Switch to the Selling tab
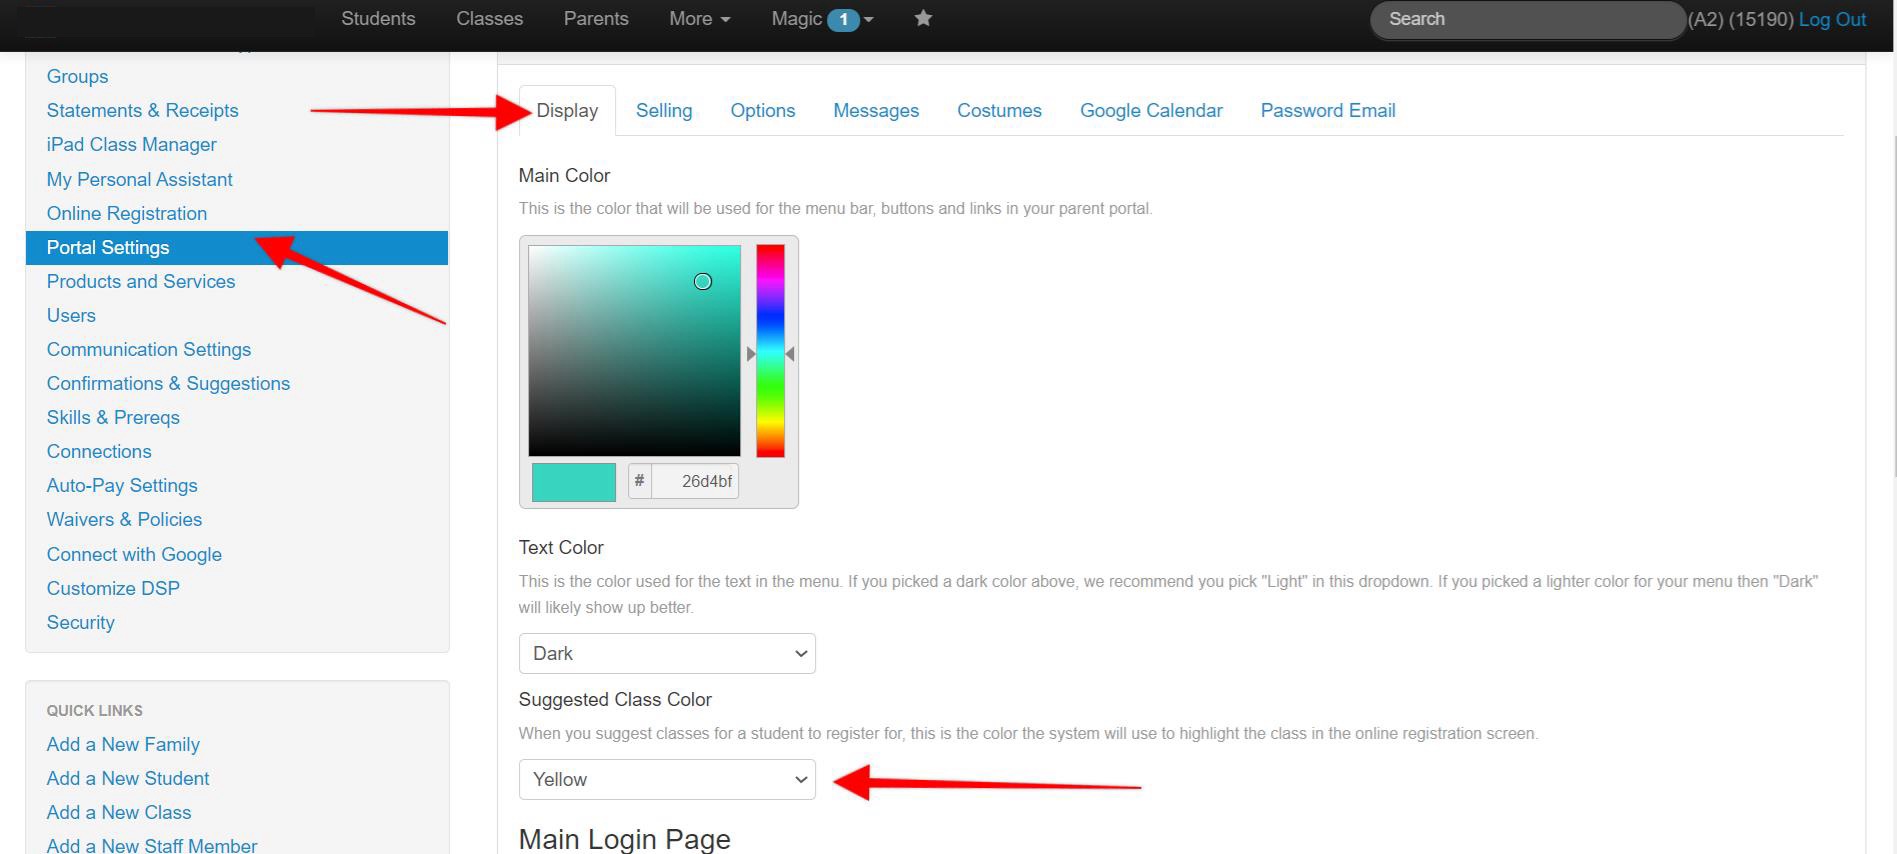Screen dimensions: 1897x854 click(x=664, y=111)
